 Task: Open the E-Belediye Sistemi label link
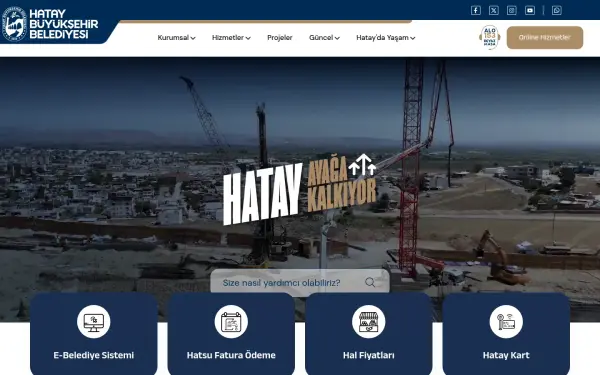(93, 355)
